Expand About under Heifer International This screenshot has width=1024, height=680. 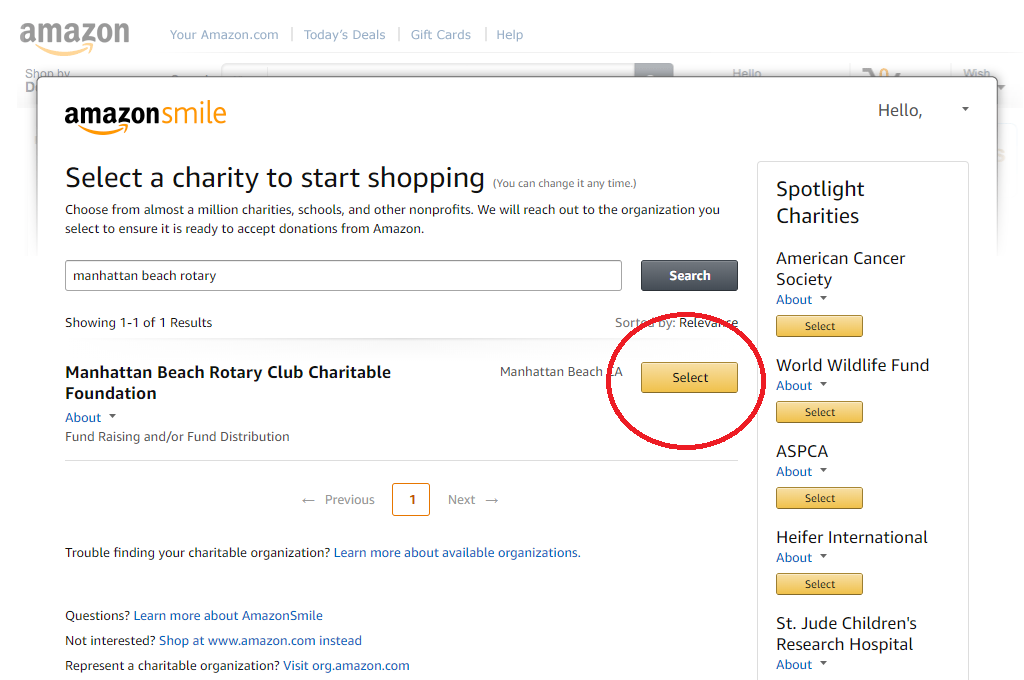(x=802, y=558)
